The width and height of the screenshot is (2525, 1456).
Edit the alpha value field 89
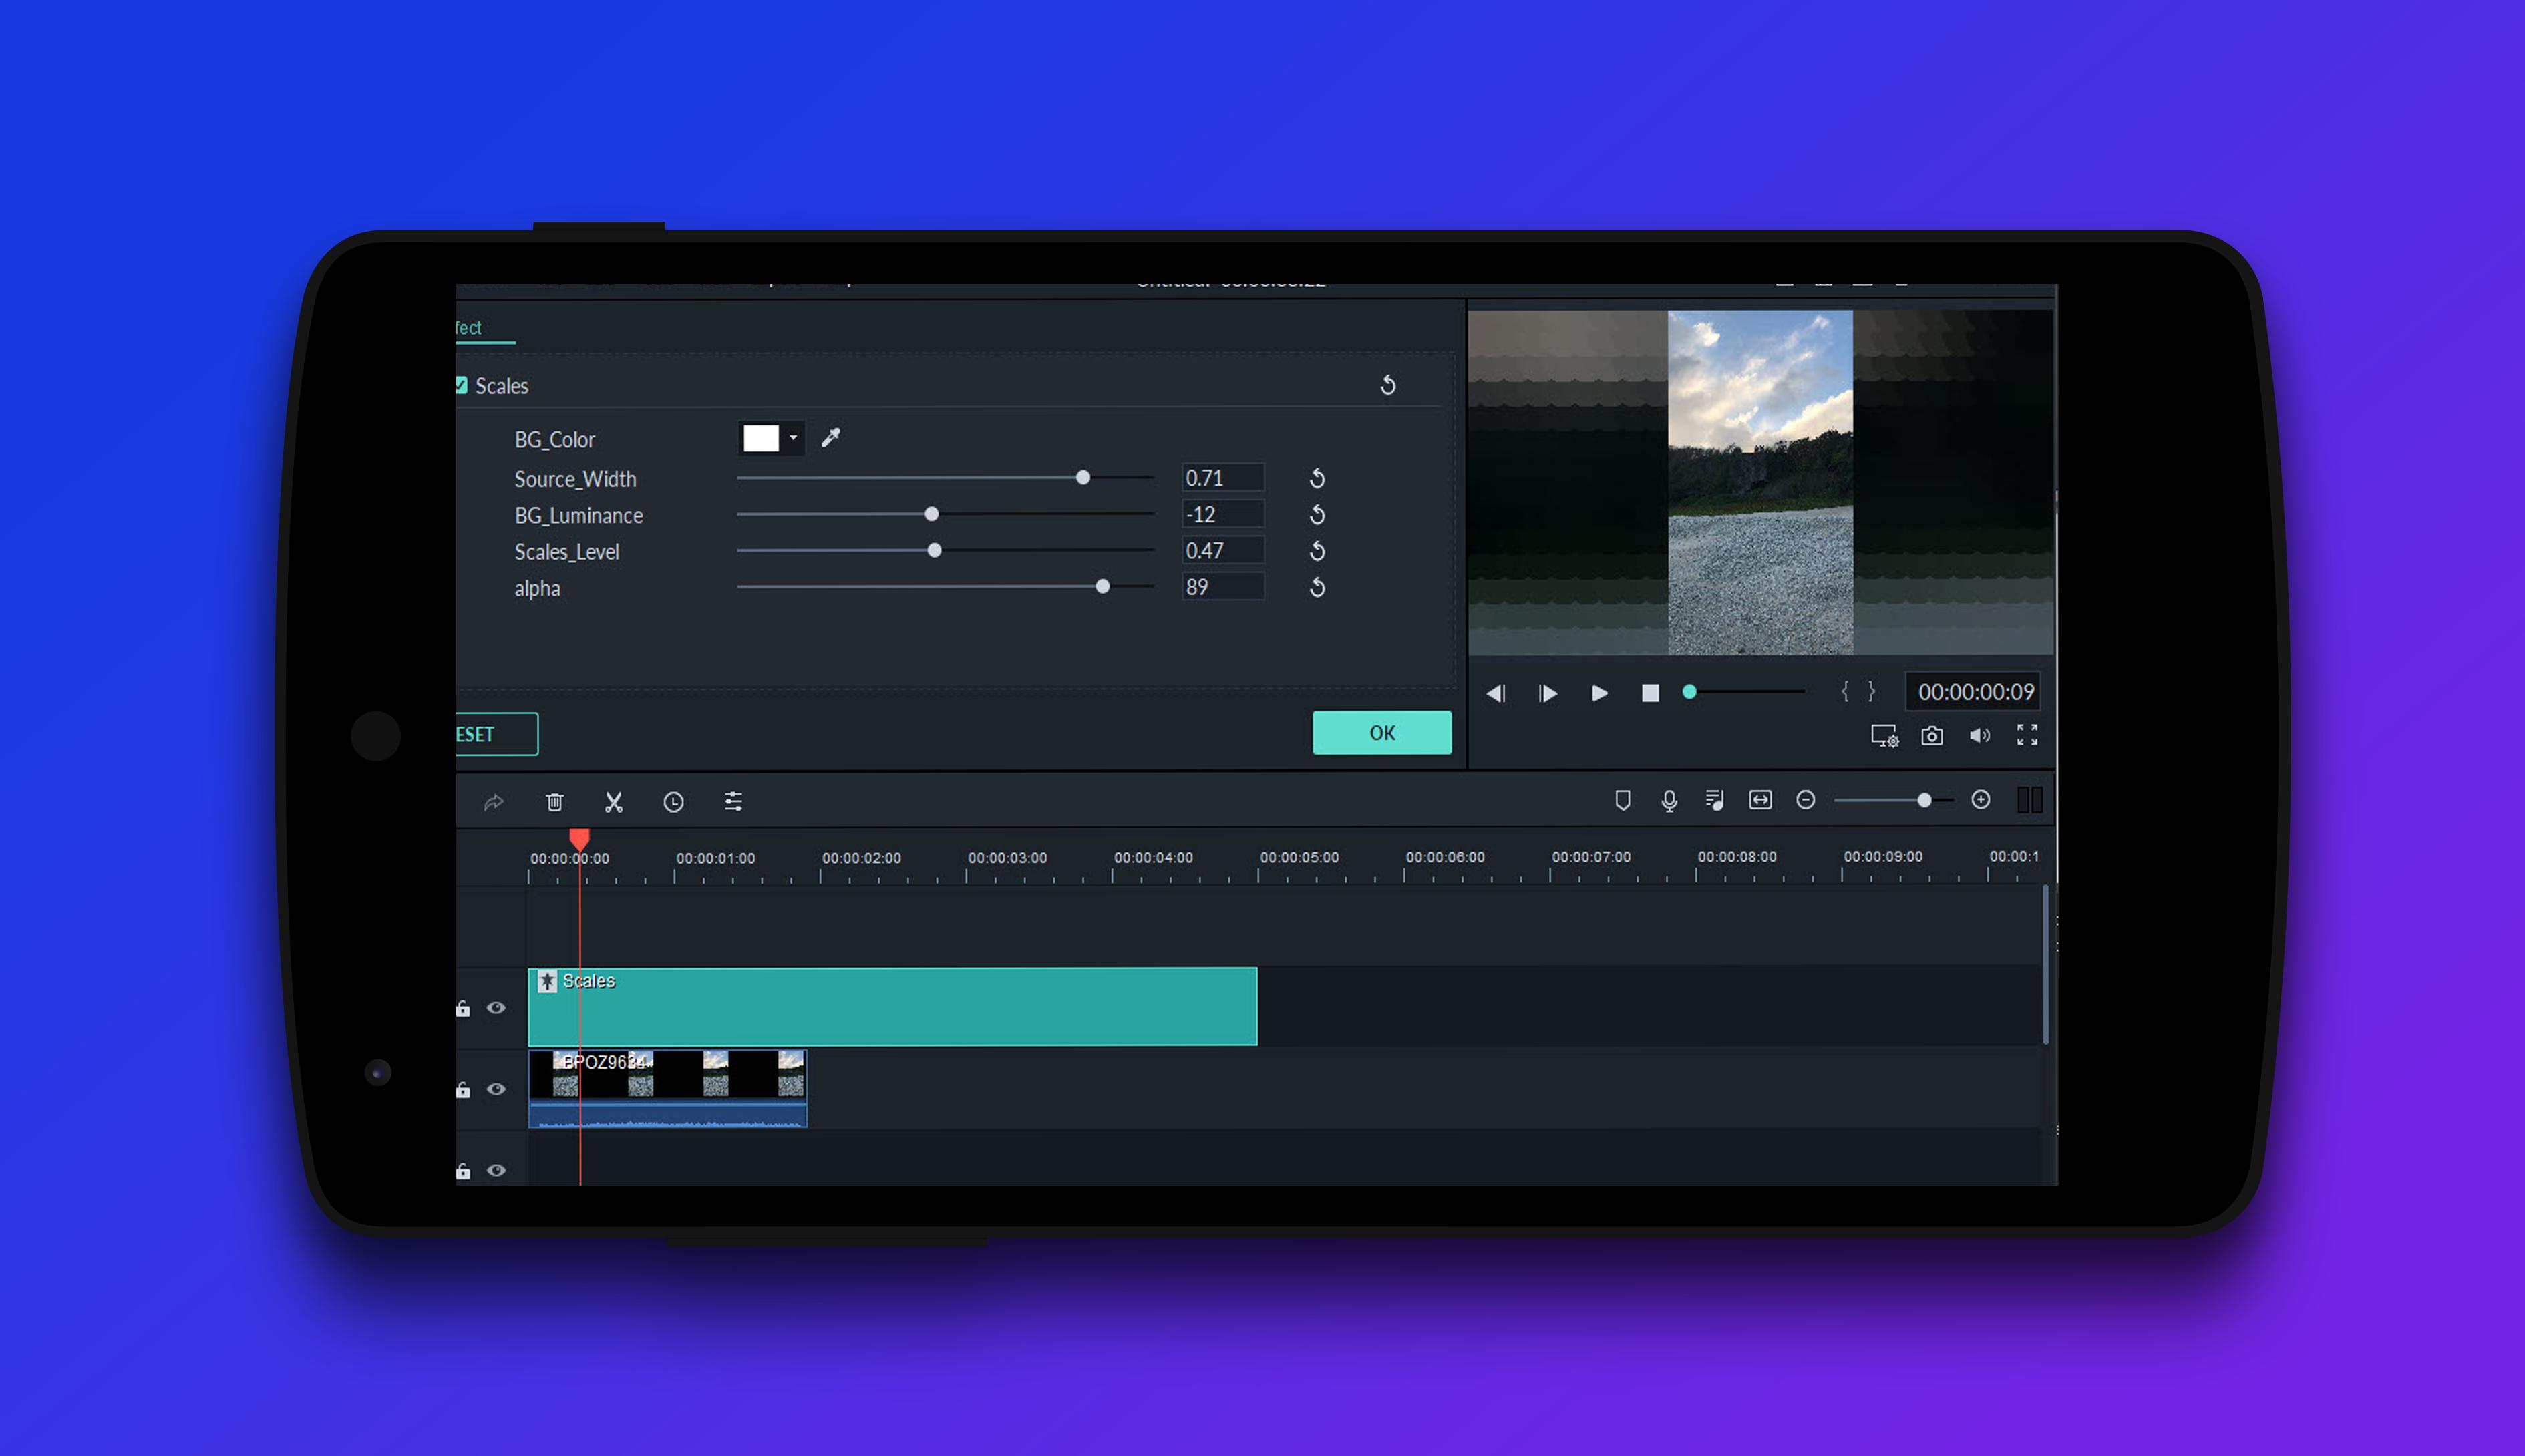1223,587
